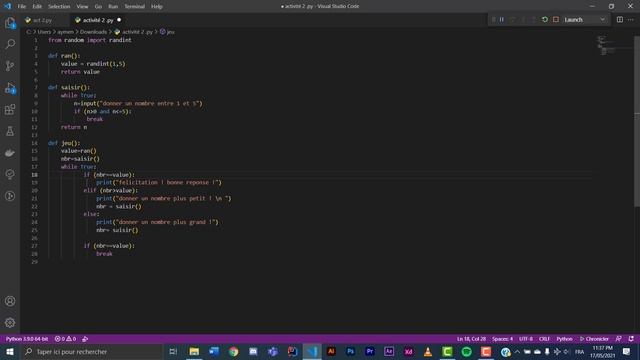Click the "def saisir():" line
This screenshot has width=640, height=360.
click(69, 87)
